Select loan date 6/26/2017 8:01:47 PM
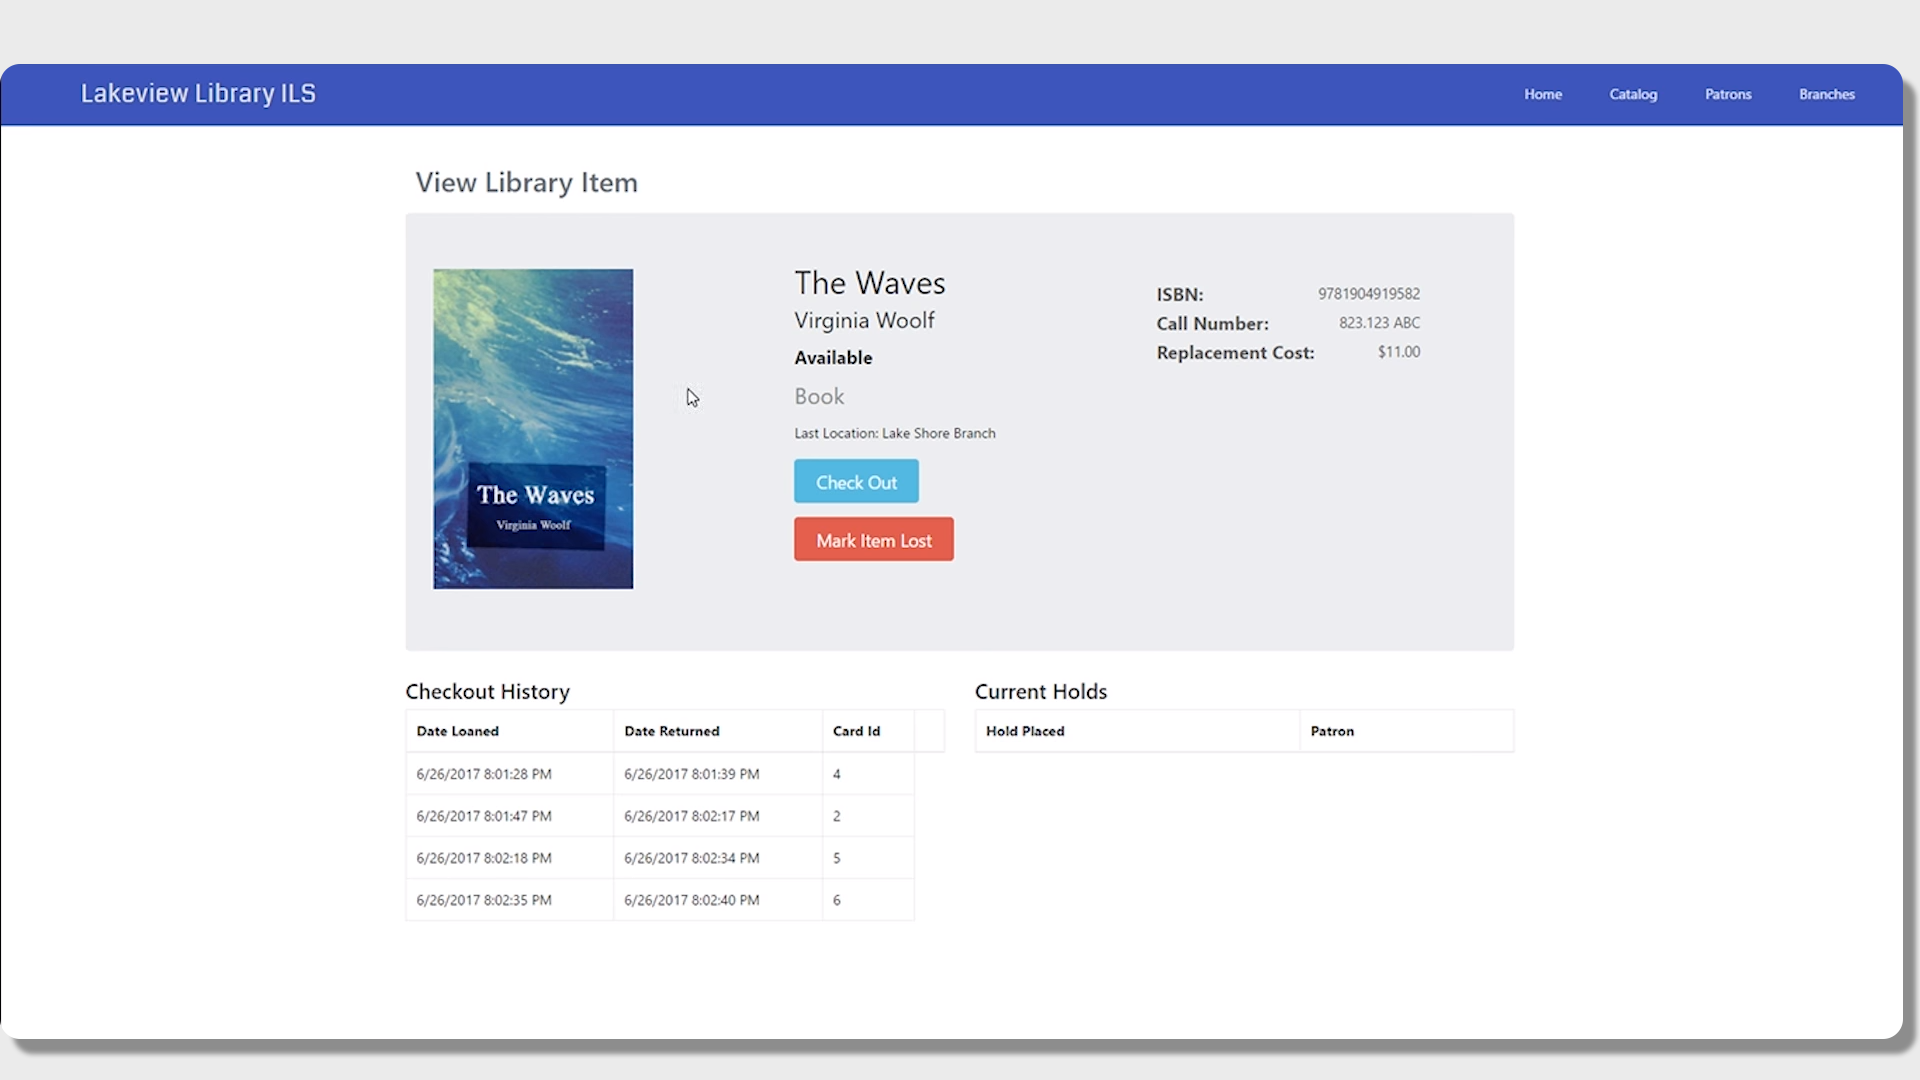The height and width of the screenshot is (1080, 1920). tap(484, 816)
